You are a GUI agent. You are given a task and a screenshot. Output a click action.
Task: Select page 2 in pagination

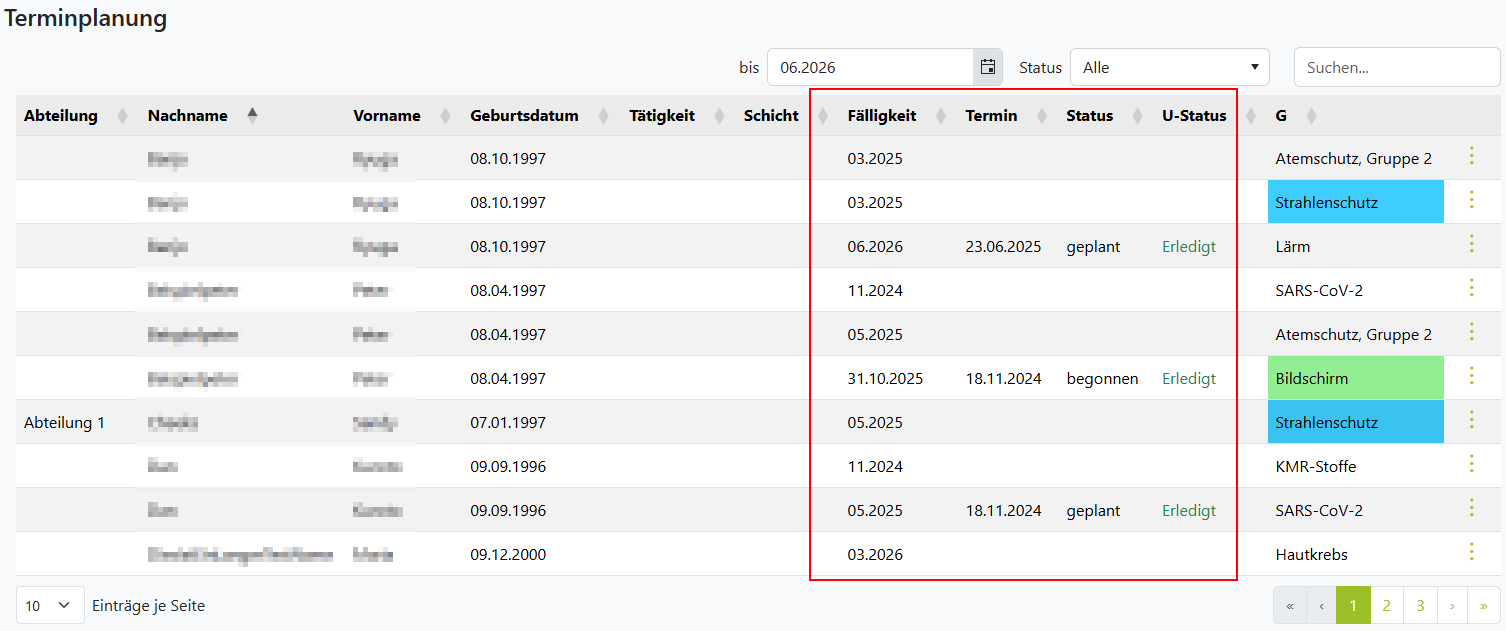coord(1386,605)
